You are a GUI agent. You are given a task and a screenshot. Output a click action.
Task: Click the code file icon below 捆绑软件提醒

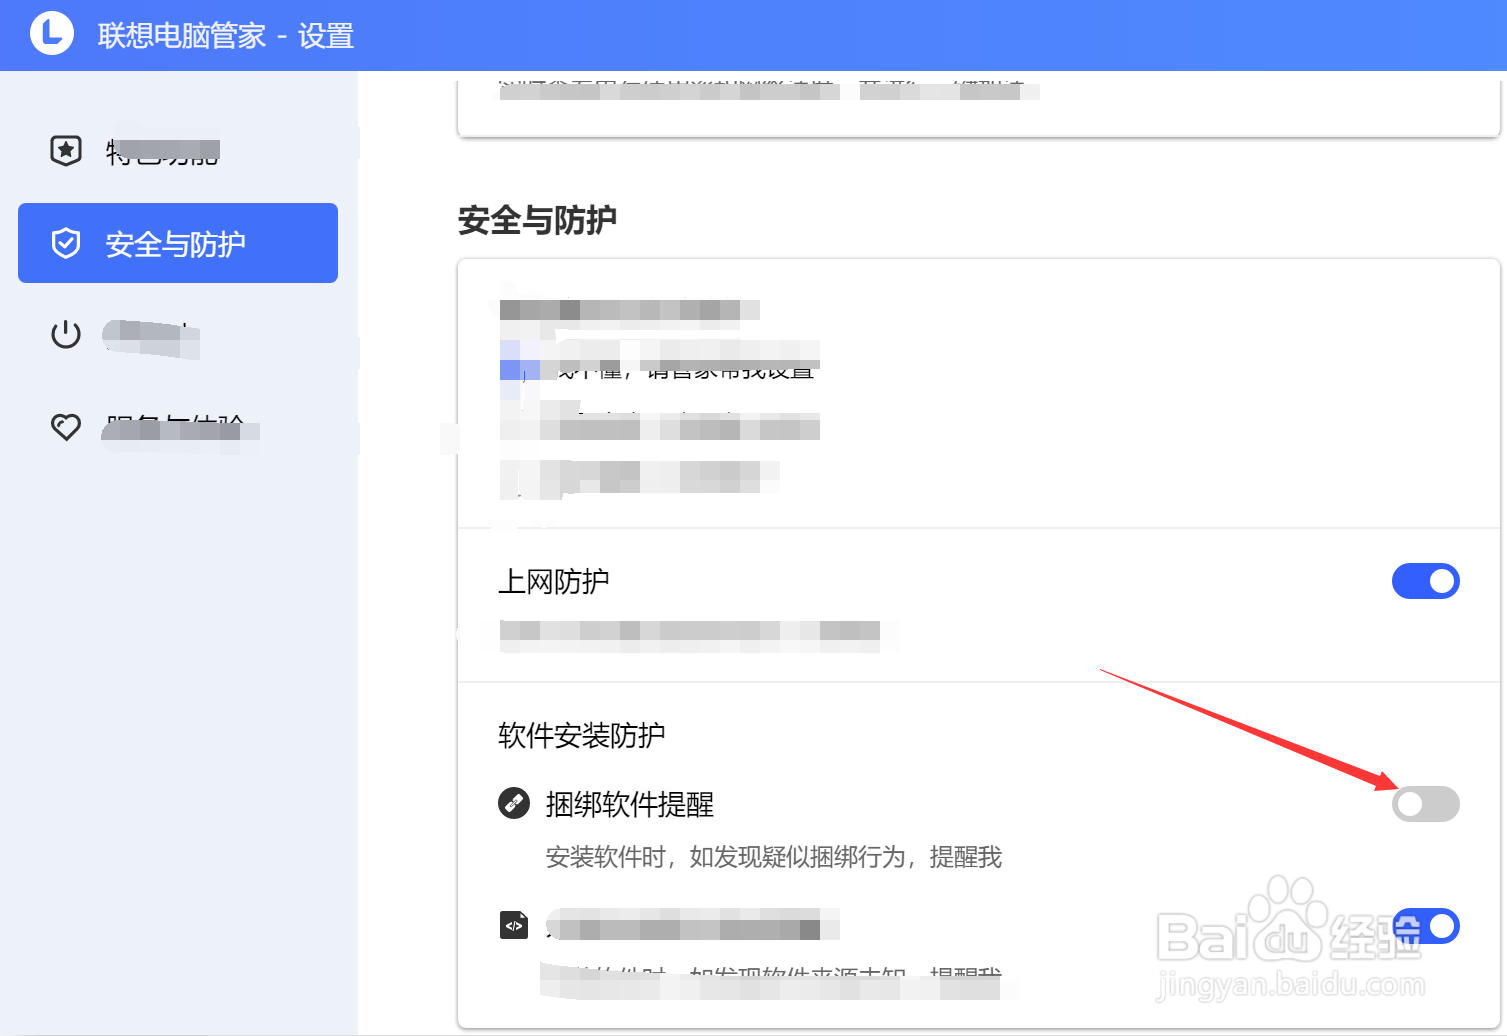514,925
